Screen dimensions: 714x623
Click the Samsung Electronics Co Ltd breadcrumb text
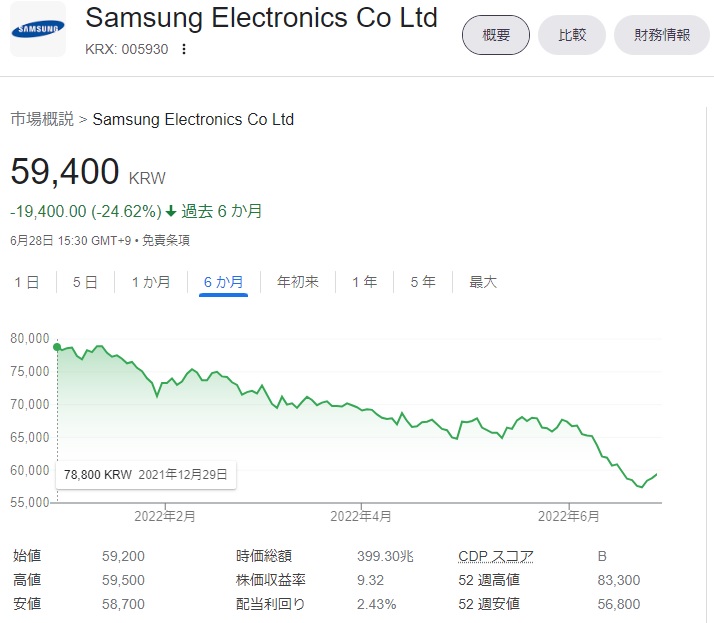[193, 119]
